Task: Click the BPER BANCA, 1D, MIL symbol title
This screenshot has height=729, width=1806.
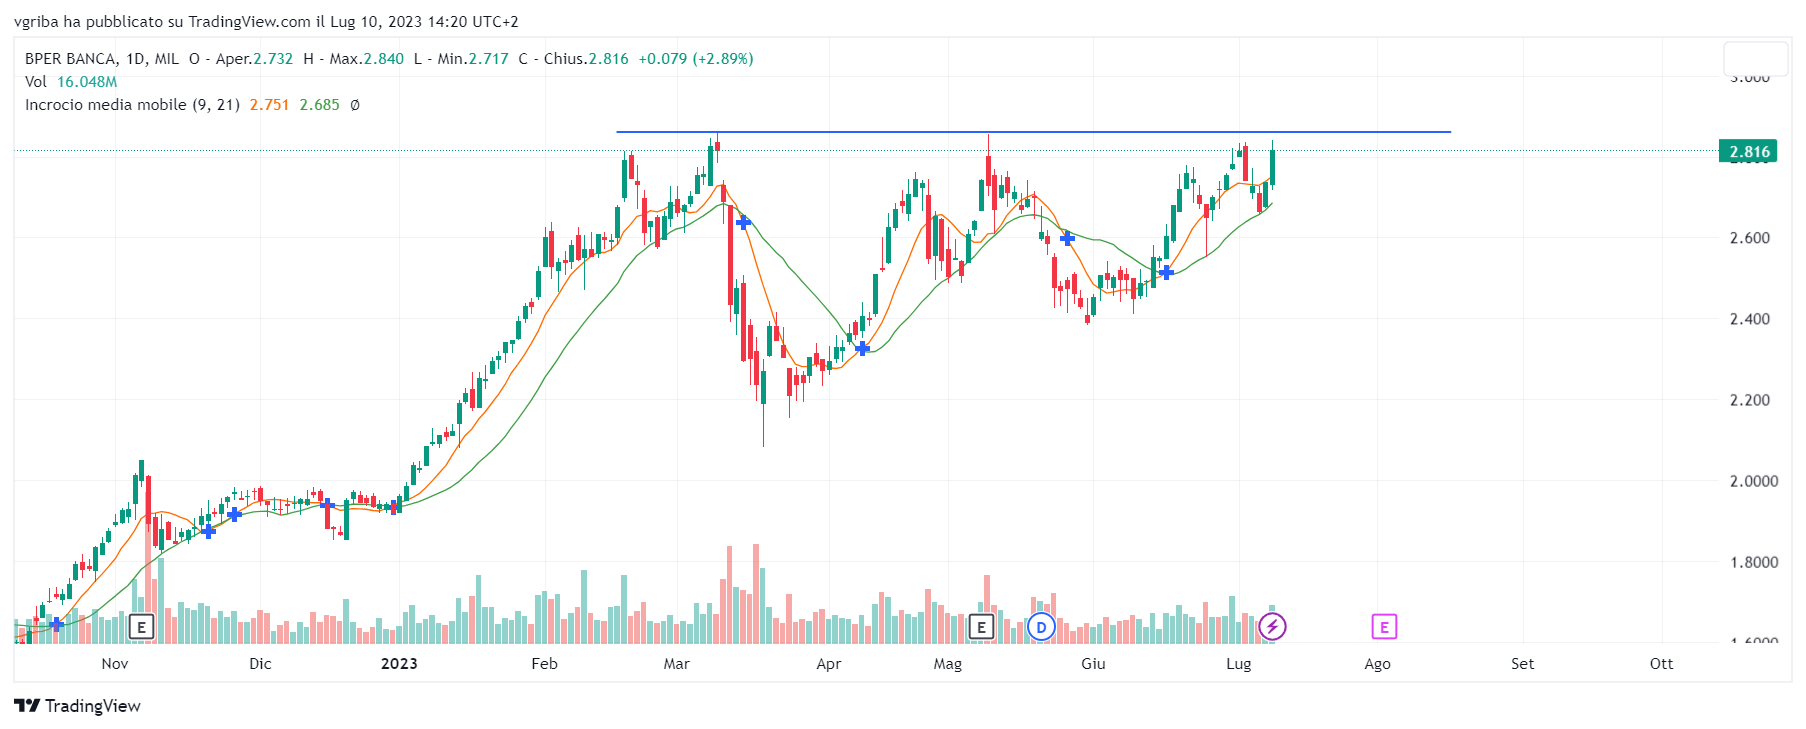Action: pos(102,59)
